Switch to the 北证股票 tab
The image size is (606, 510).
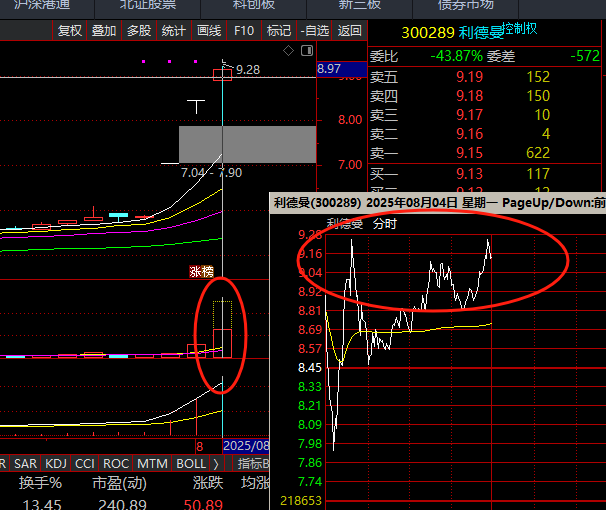point(148,5)
